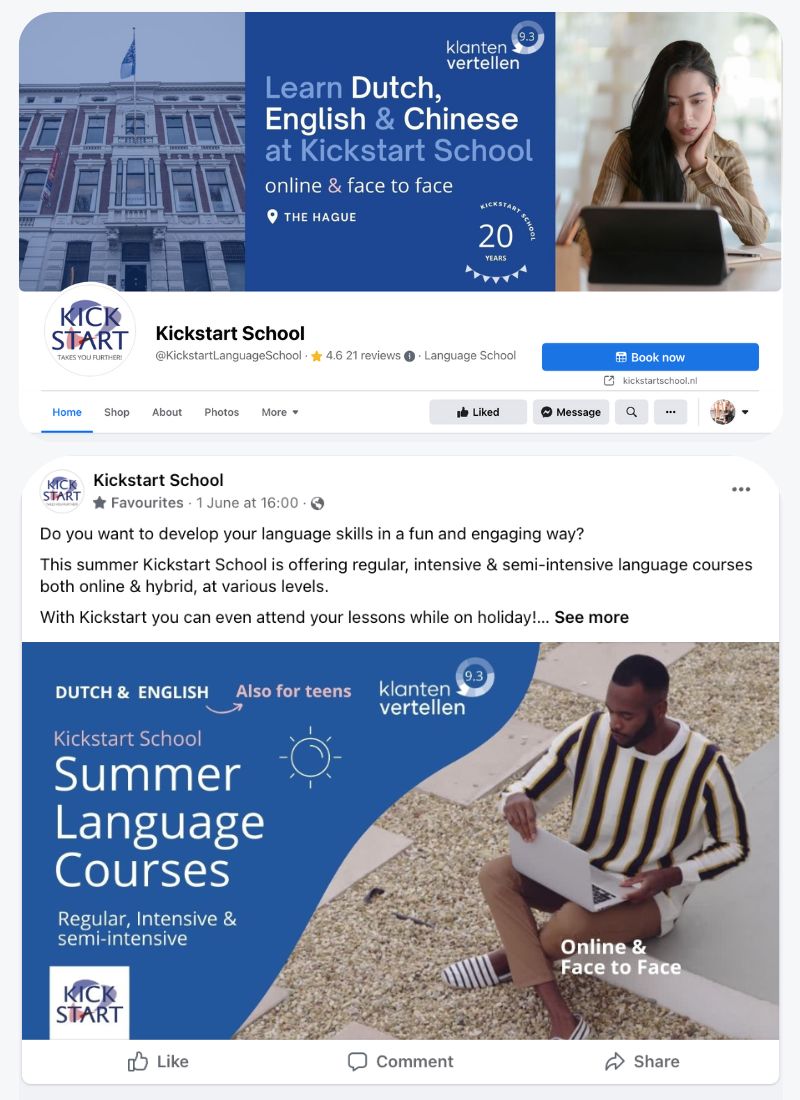Click the globe public audience icon
The height and width of the screenshot is (1100, 800).
coord(317,503)
